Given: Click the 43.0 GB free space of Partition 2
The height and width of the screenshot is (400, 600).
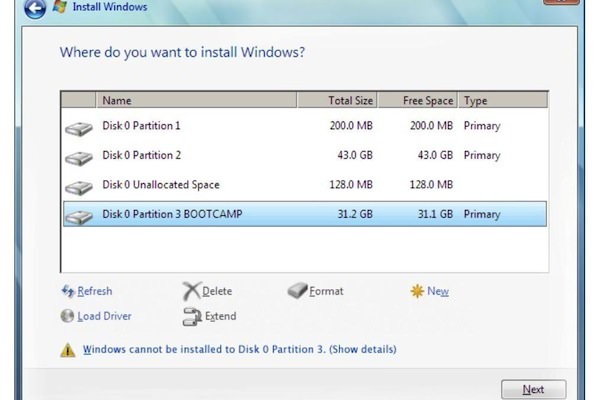Looking at the screenshot, I should coord(435,155).
